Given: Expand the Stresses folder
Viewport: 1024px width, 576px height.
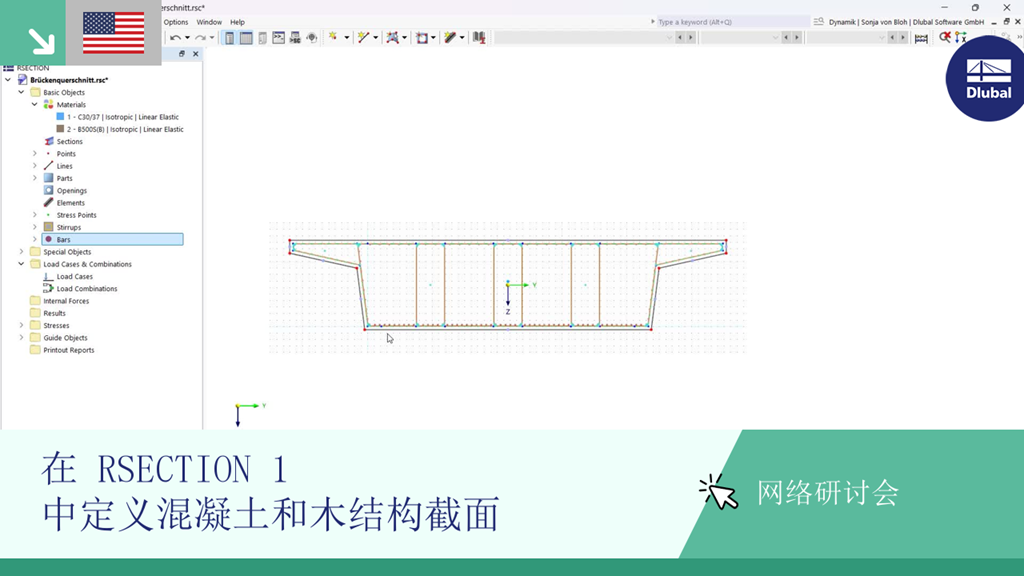Looking at the screenshot, I should 21,325.
